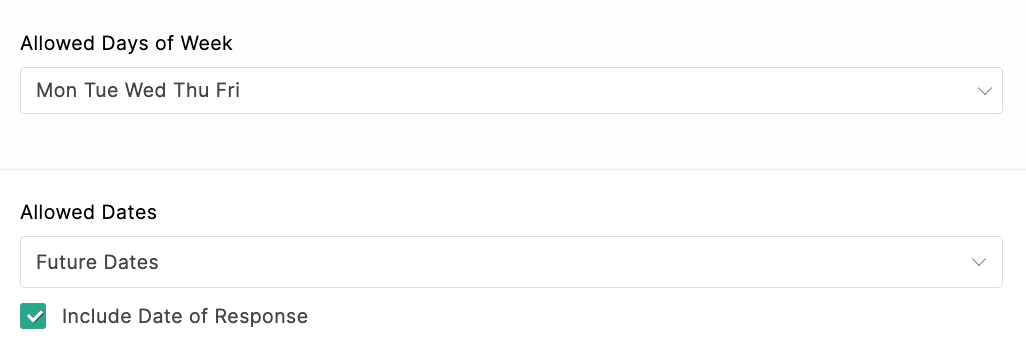Click Mon in the days field

point(56,90)
